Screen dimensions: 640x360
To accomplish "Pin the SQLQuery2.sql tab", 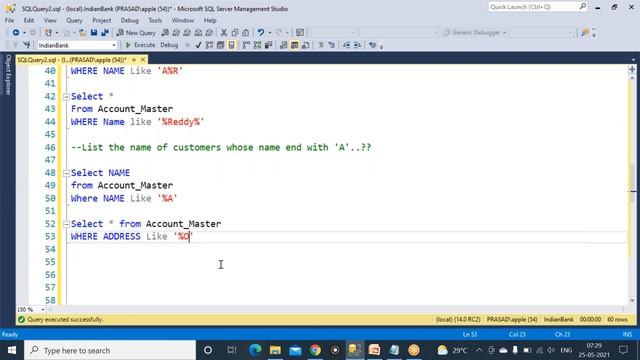I will tap(133, 60).
